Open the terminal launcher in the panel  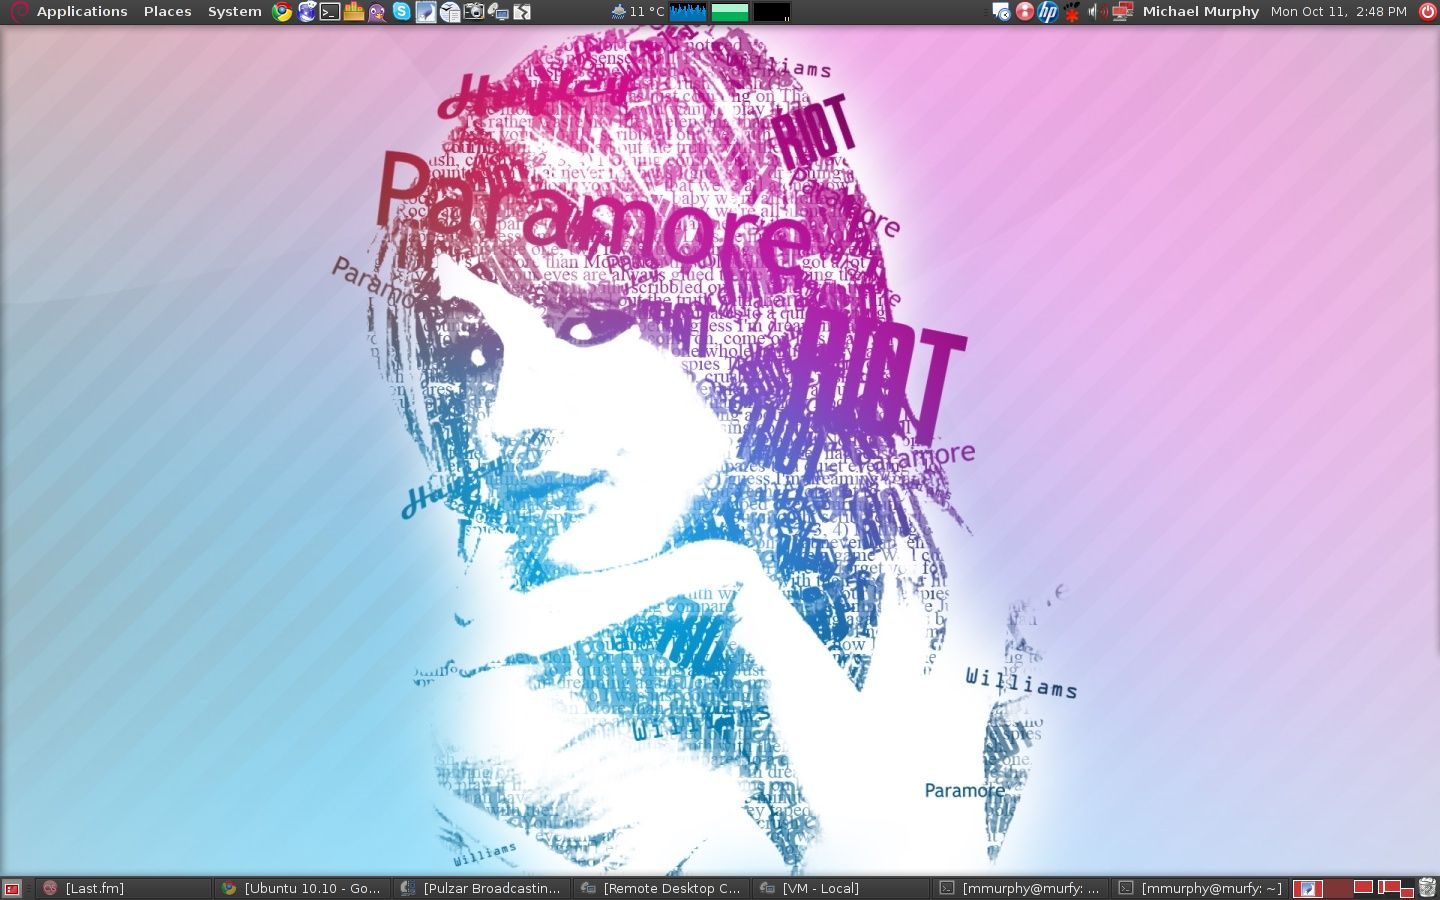330,12
